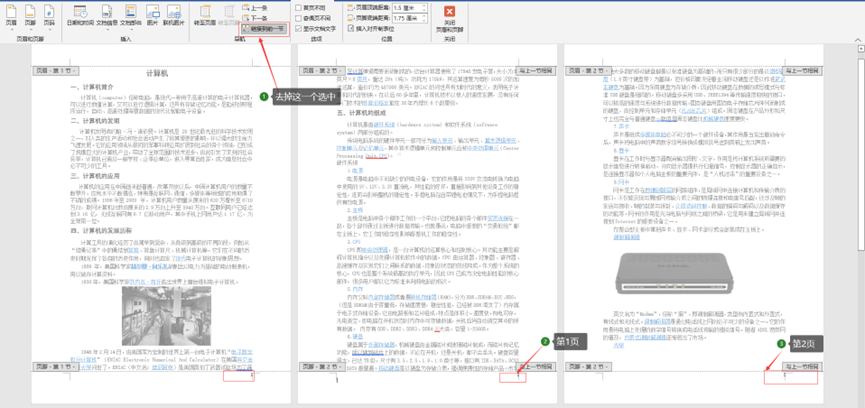
Task: Click 转至页脚 go to footer
Action: [228, 15]
